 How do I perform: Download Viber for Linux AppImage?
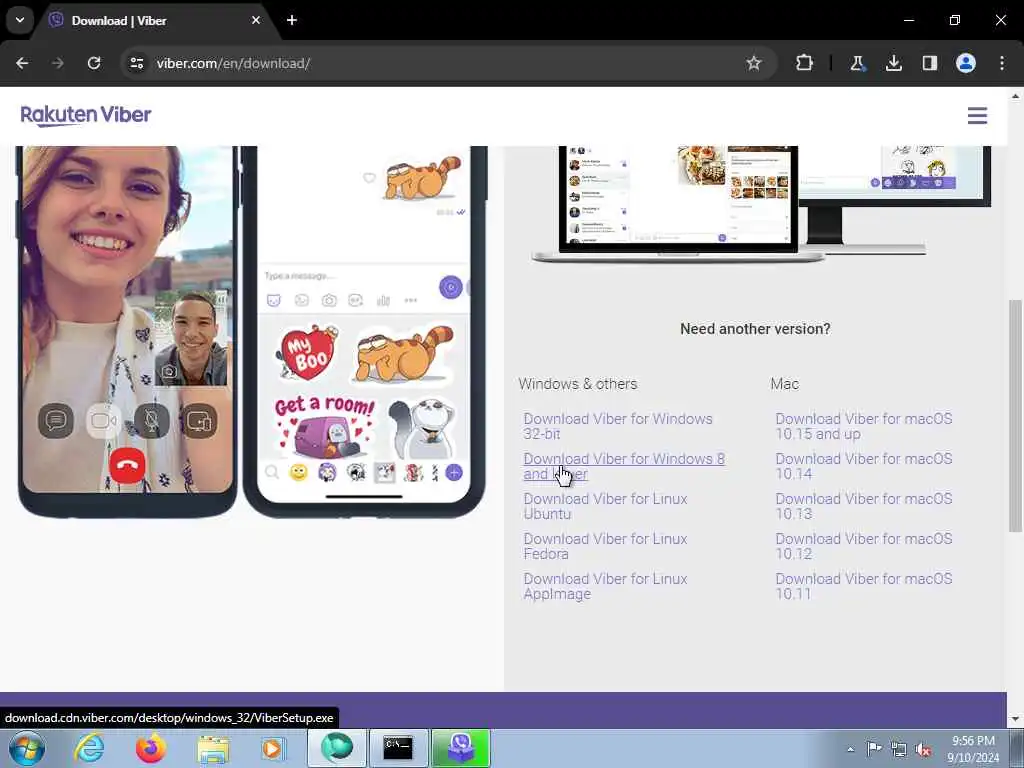tap(605, 586)
